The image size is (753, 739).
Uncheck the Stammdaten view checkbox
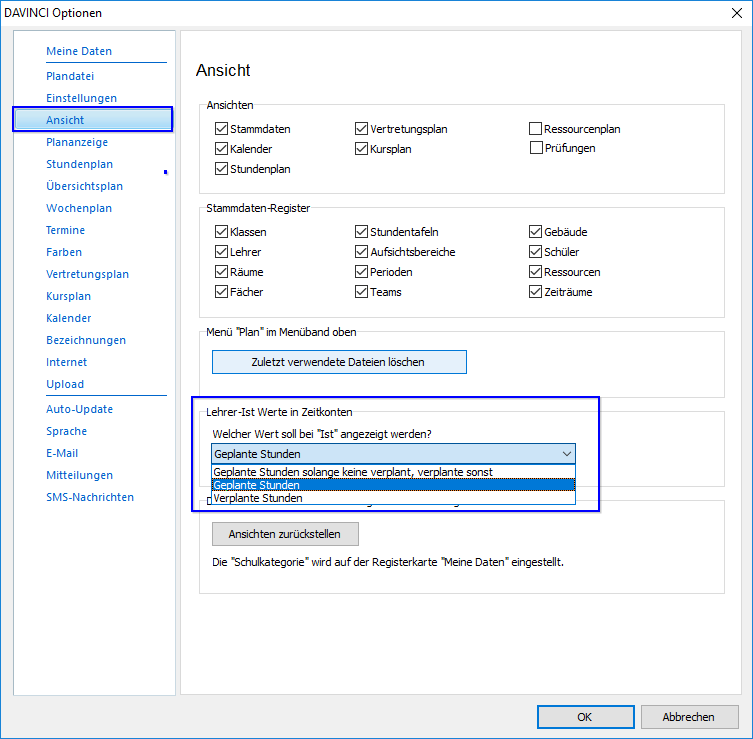221,129
